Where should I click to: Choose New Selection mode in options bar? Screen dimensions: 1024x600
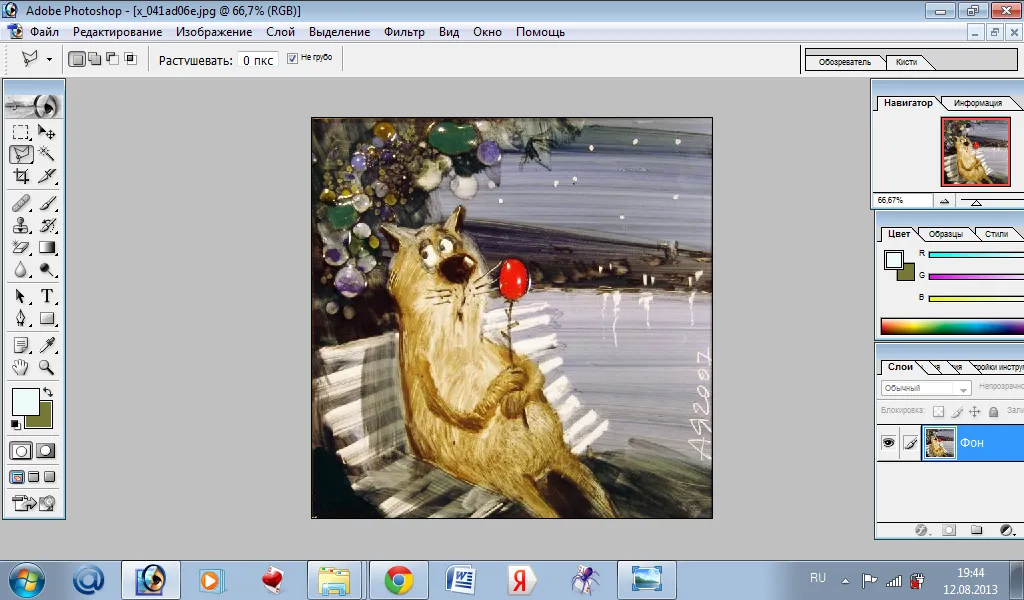coord(76,59)
